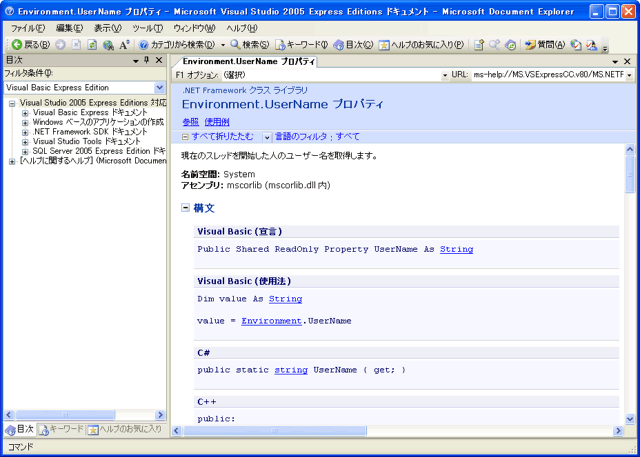The height and width of the screenshot is (457, 640).
Task: Open the Visual Basic Express Edition filter dropdown
Action: tap(160, 87)
